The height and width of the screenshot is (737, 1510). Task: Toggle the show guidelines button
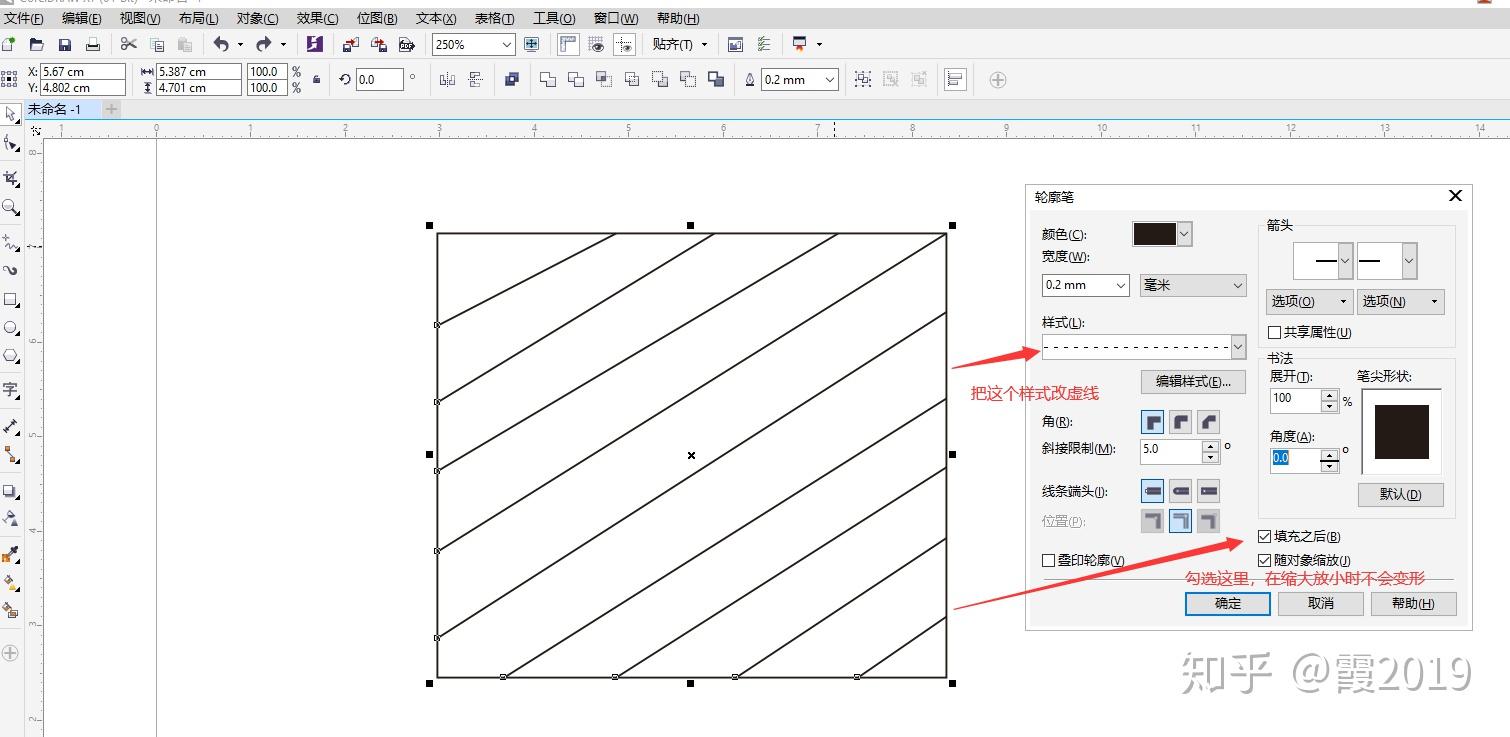(x=625, y=44)
